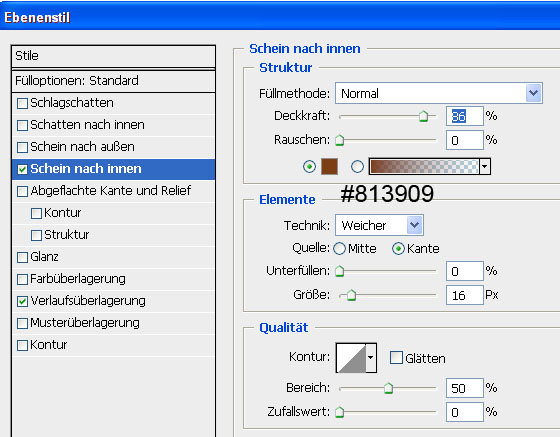Expand the gradient picker dropdown arrow

click(x=485, y=167)
